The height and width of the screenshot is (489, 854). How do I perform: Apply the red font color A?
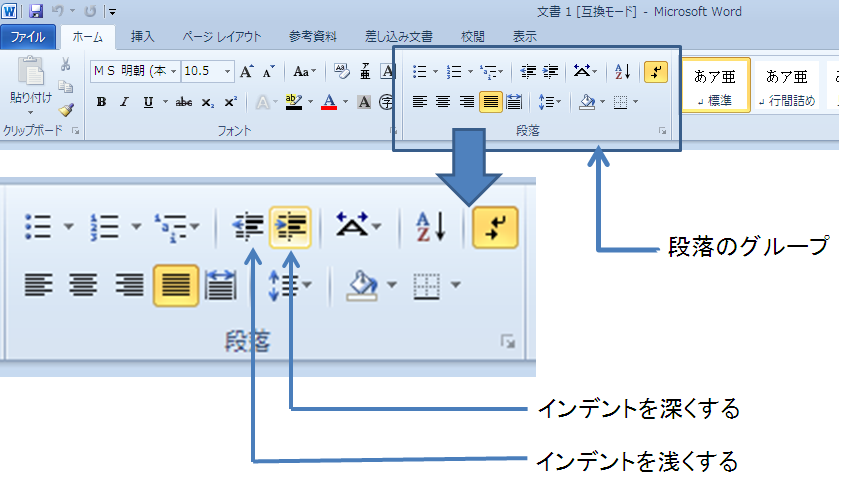329,102
